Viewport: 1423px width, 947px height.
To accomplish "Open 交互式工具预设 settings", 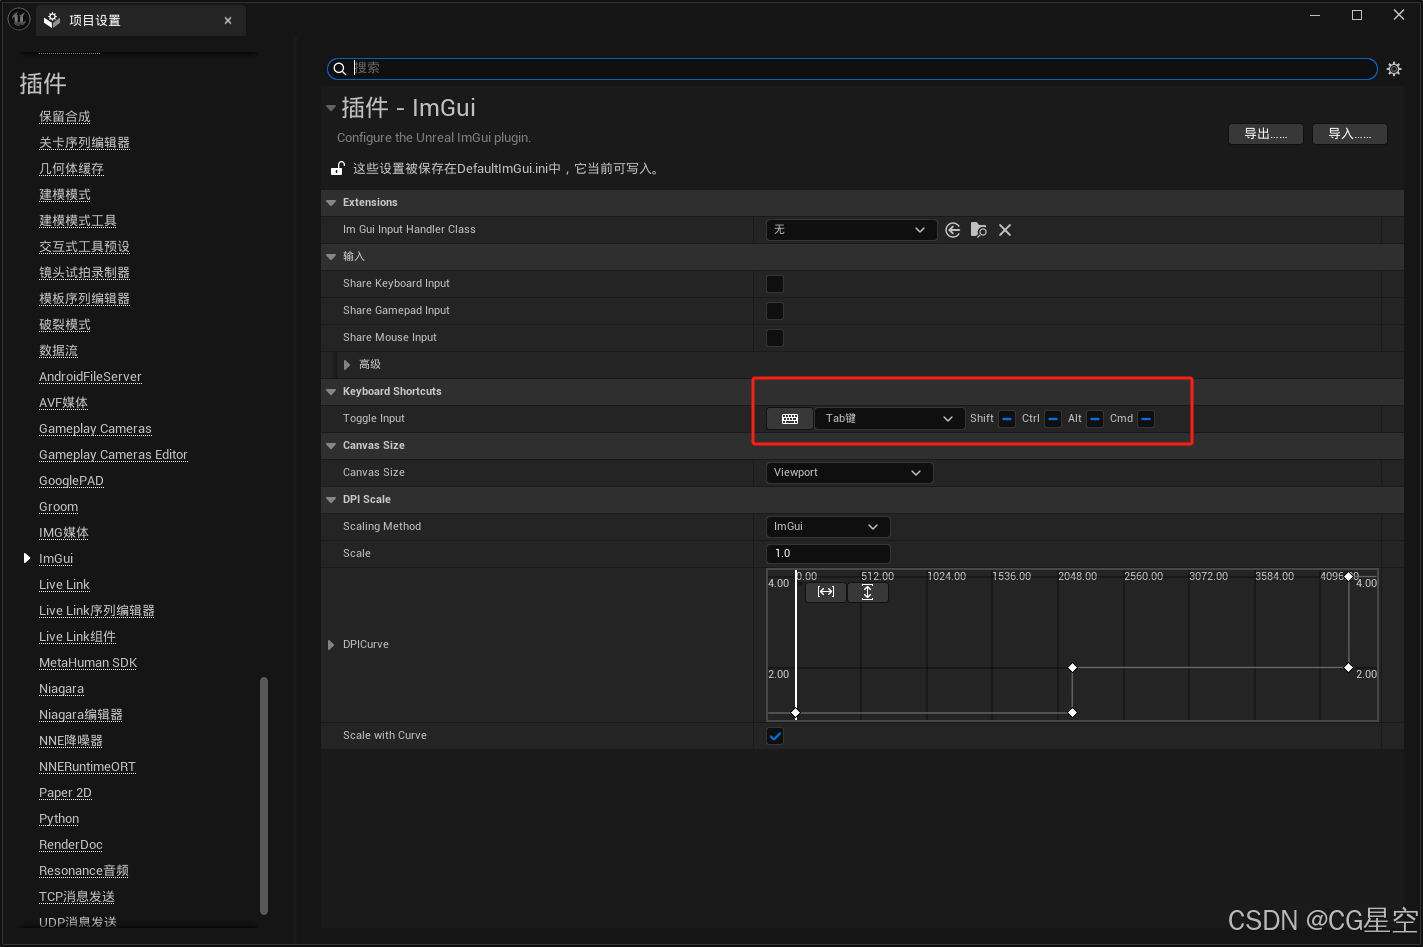I will pos(85,247).
